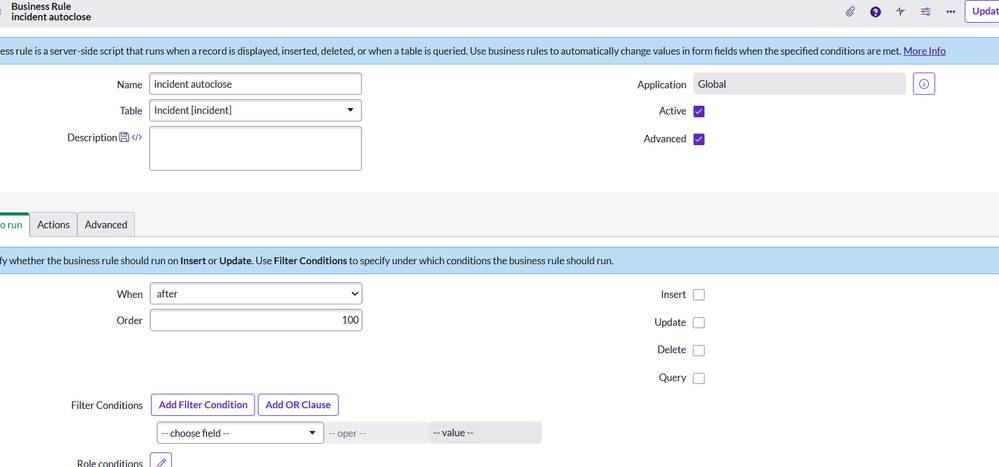Enable the Insert checkbox
Screen dimensions: 999x467
click(699, 295)
